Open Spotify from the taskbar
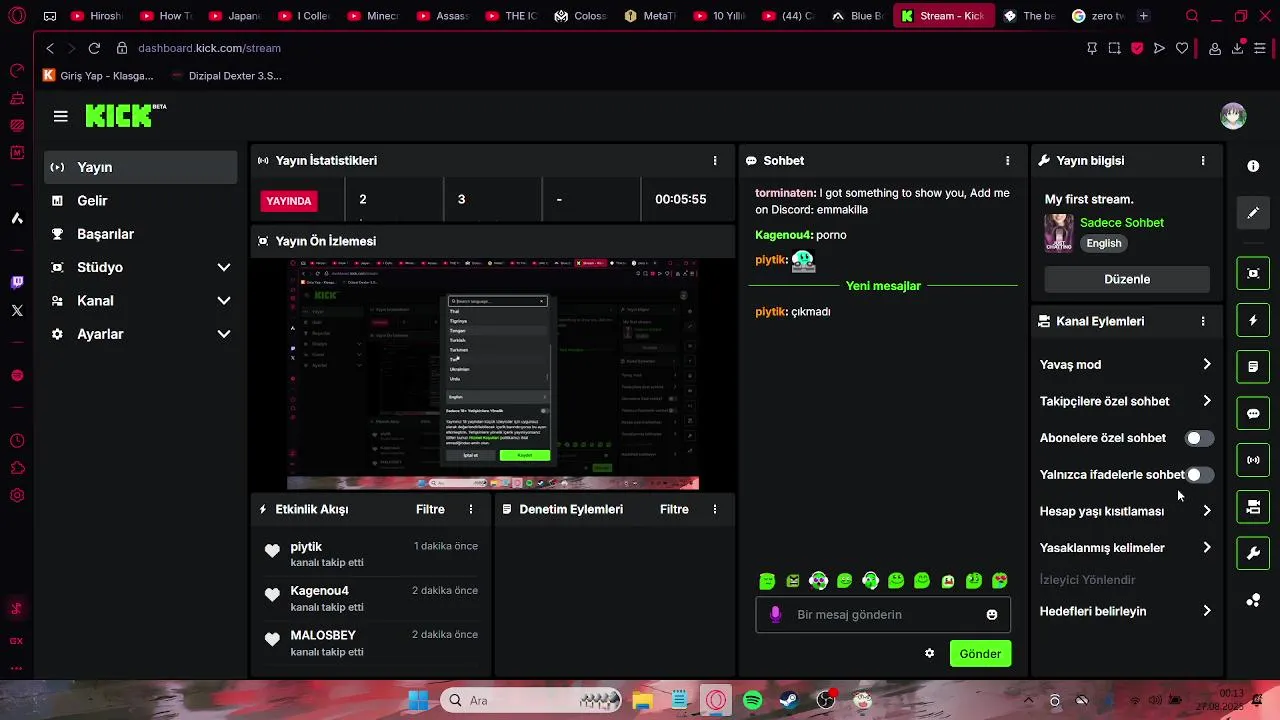Screen dimensions: 1280x720 coord(753,701)
